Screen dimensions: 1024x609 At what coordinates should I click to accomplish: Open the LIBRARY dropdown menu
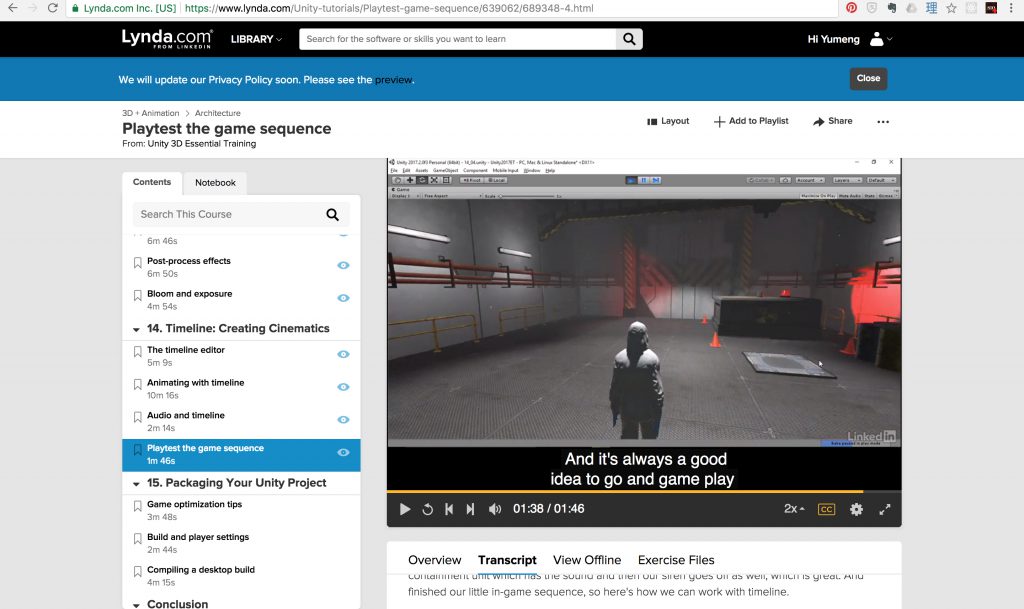256,39
